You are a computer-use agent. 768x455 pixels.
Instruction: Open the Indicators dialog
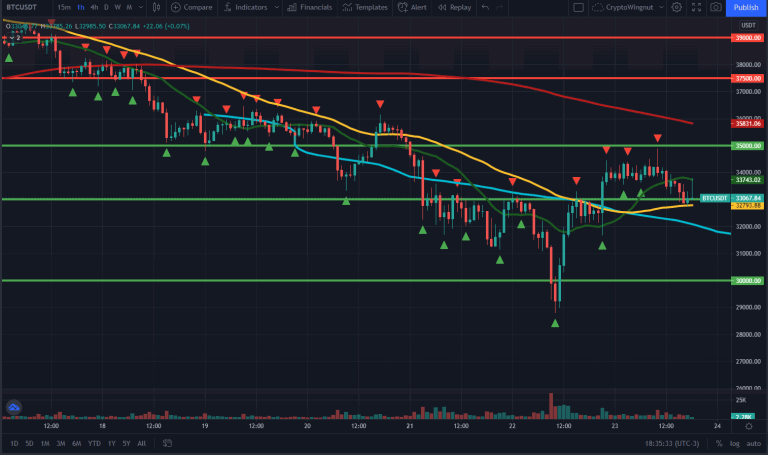245,7
